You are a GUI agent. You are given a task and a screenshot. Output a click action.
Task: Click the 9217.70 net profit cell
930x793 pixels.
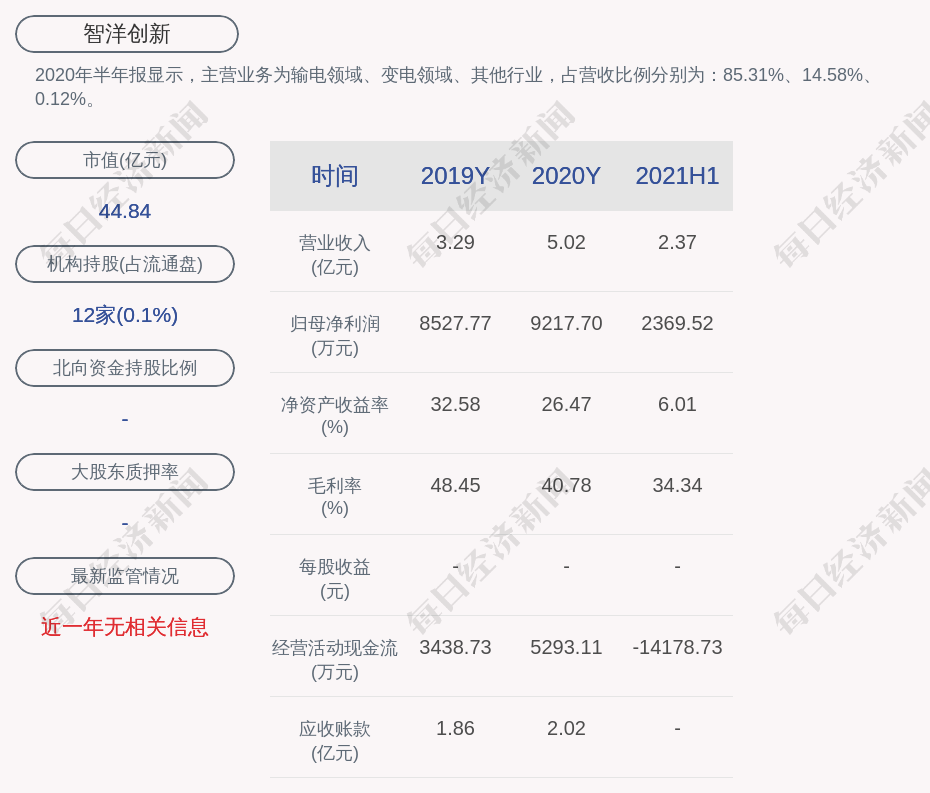tap(566, 323)
